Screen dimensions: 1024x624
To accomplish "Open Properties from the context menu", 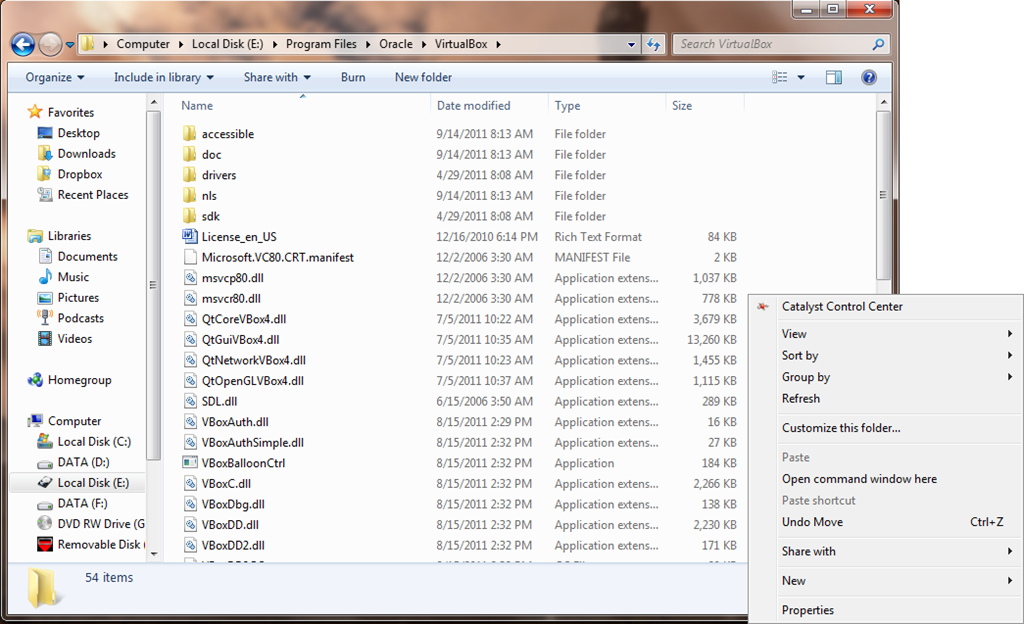I will (x=808, y=609).
